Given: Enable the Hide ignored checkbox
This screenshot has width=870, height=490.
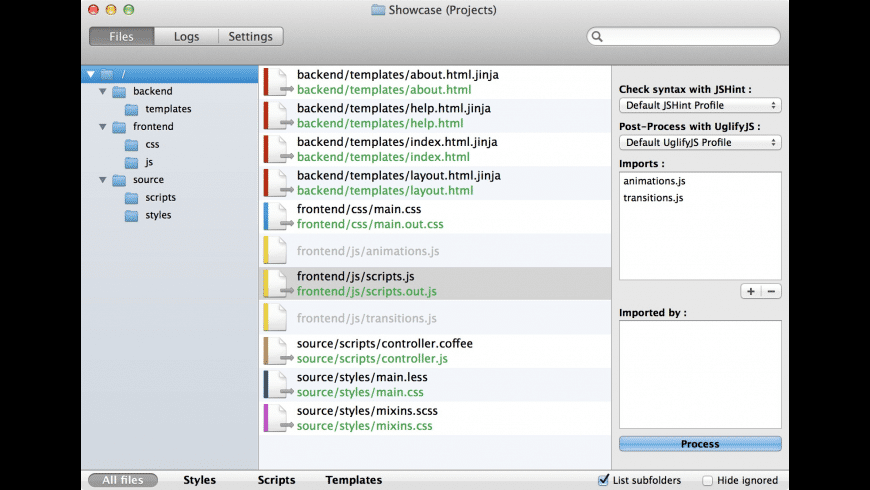Looking at the screenshot, I should coord(707,481).
